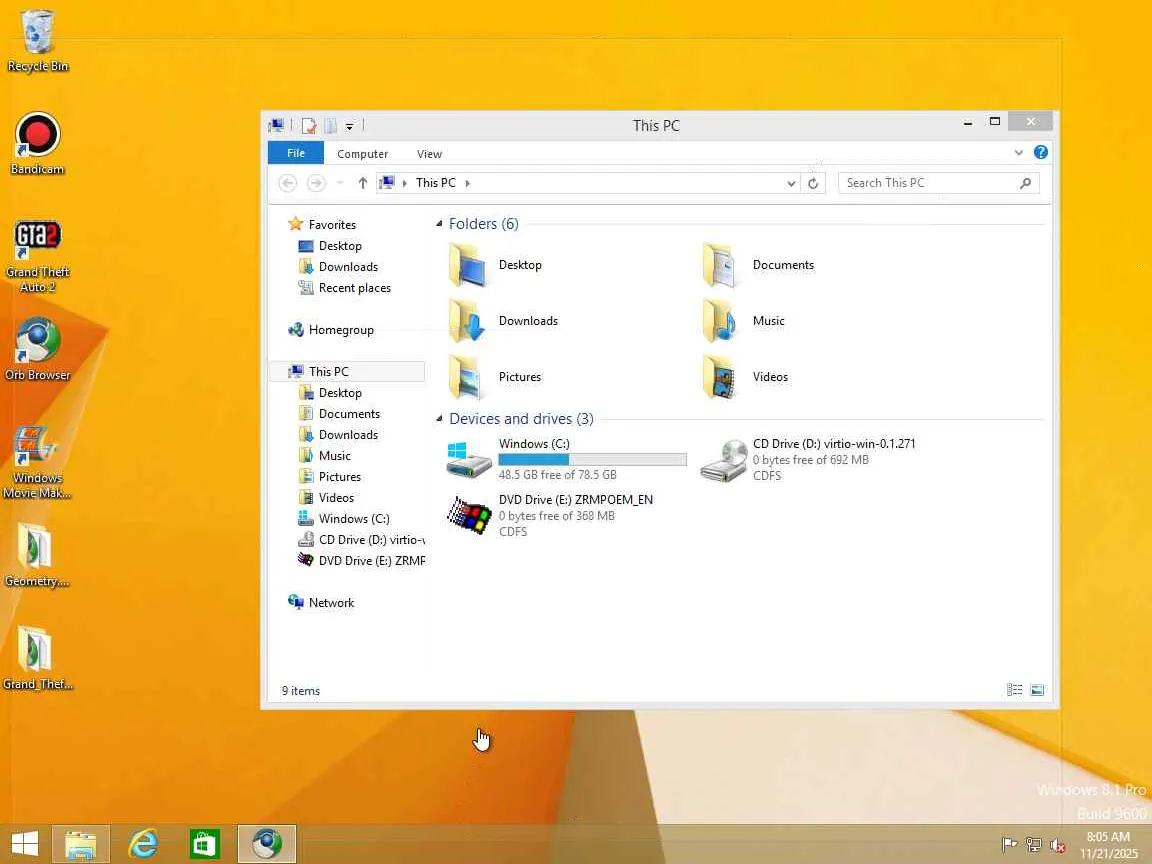
Task: Select This PC in navigation pane
Action: pos(349,372)
